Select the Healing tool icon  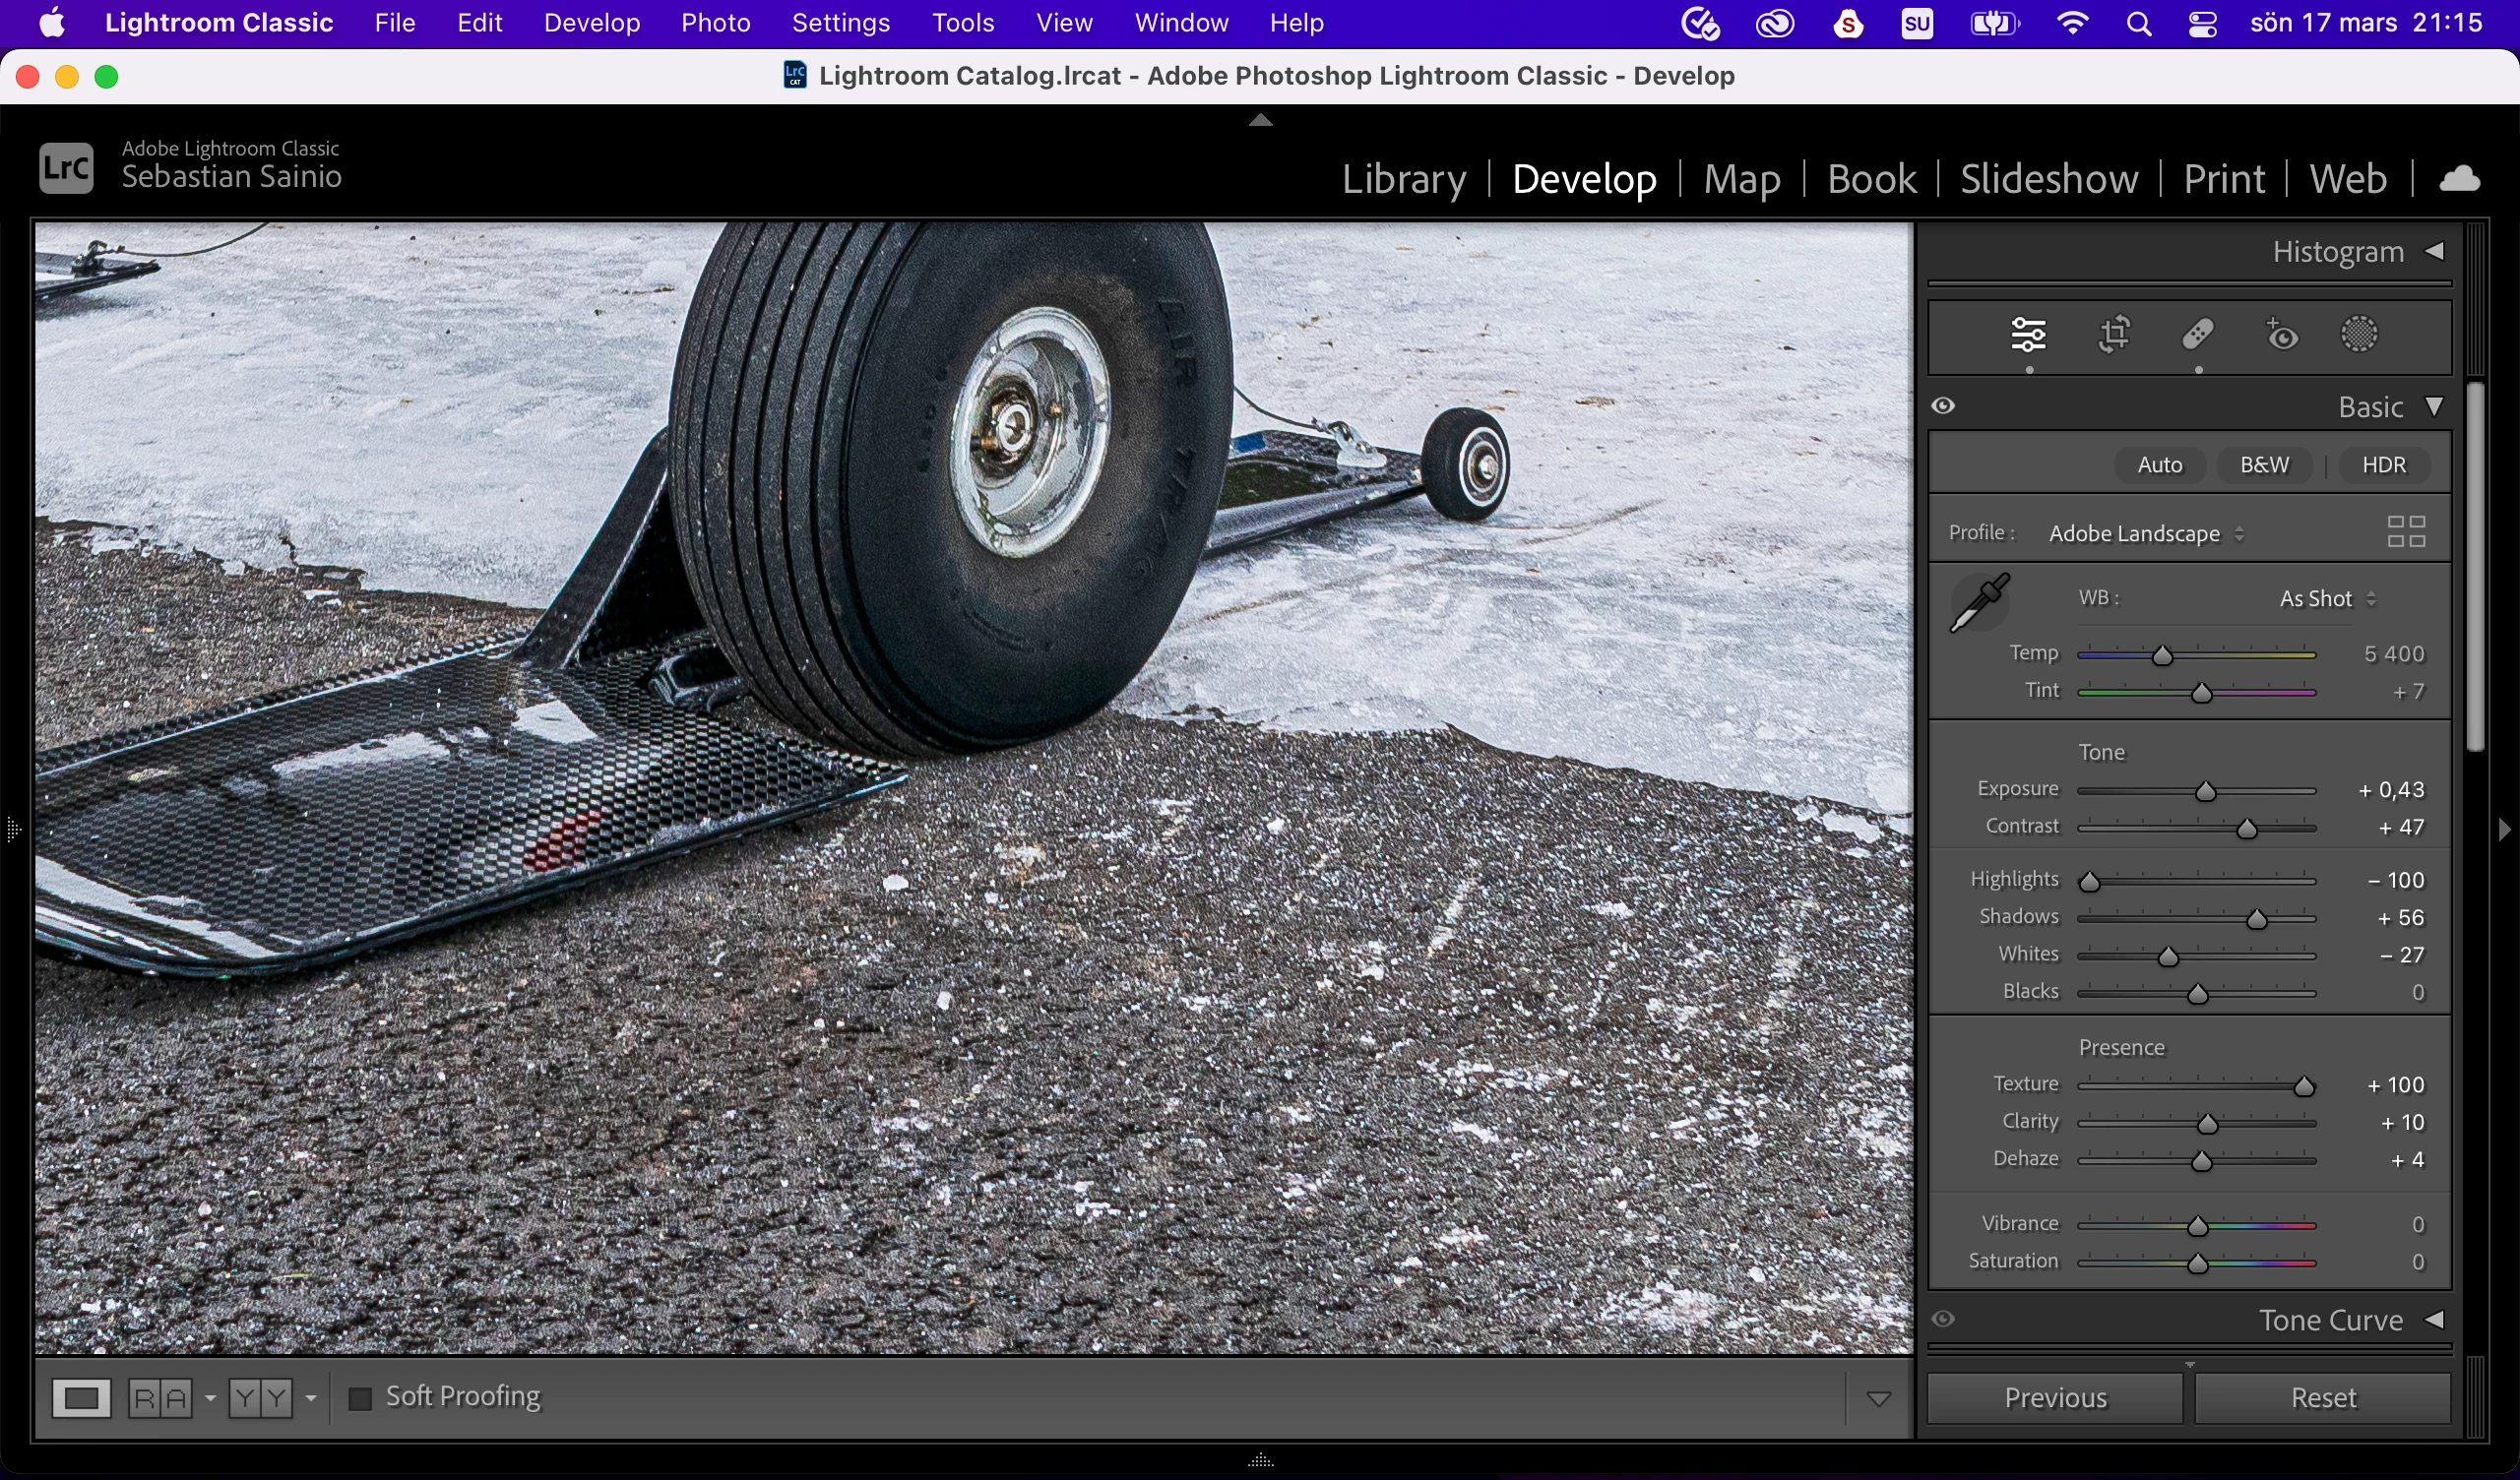2197,335
